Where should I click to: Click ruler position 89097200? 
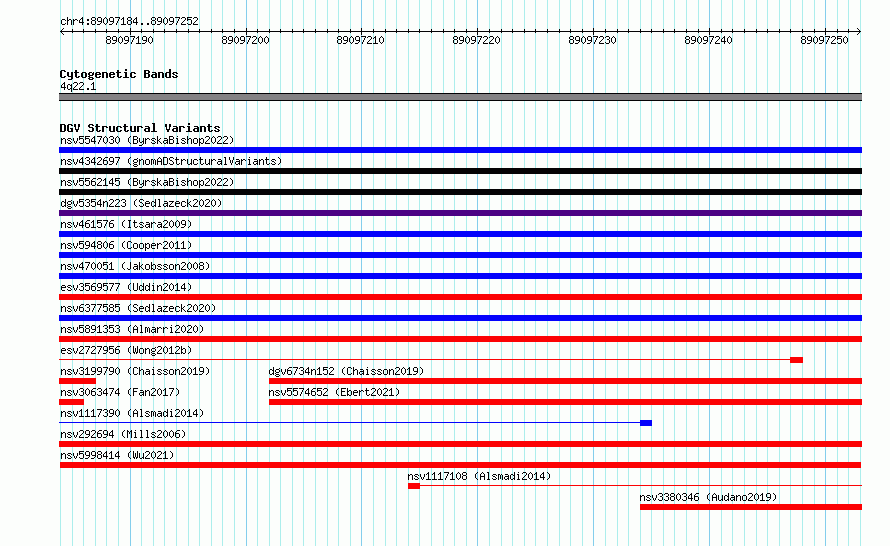[x=245, y=40]
